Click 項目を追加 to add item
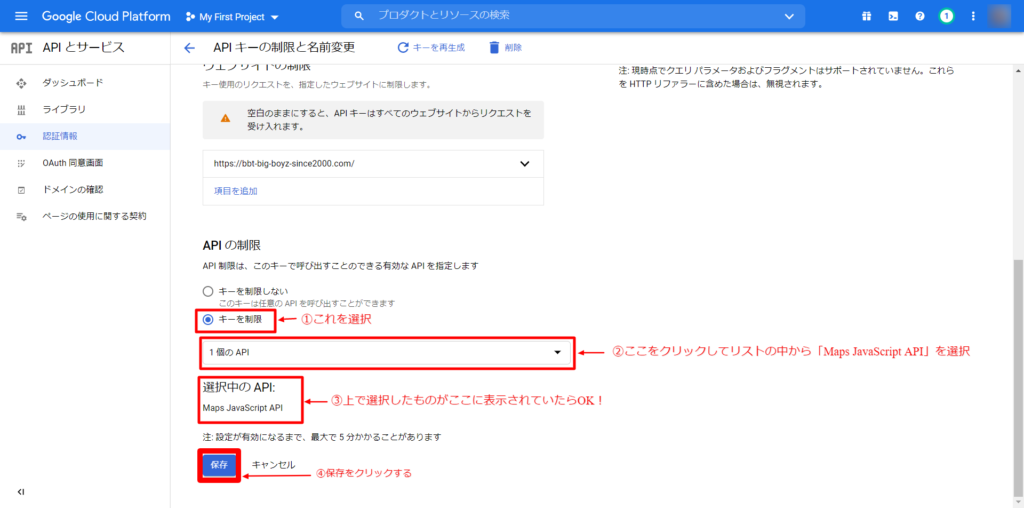1024x508 pixels. (235, 191)
